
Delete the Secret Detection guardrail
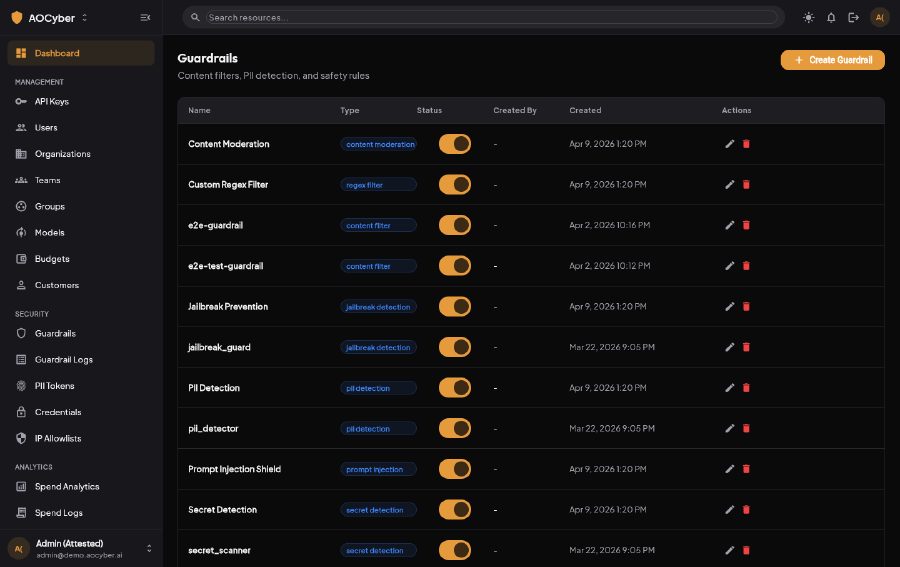click(x=746, y=510)
